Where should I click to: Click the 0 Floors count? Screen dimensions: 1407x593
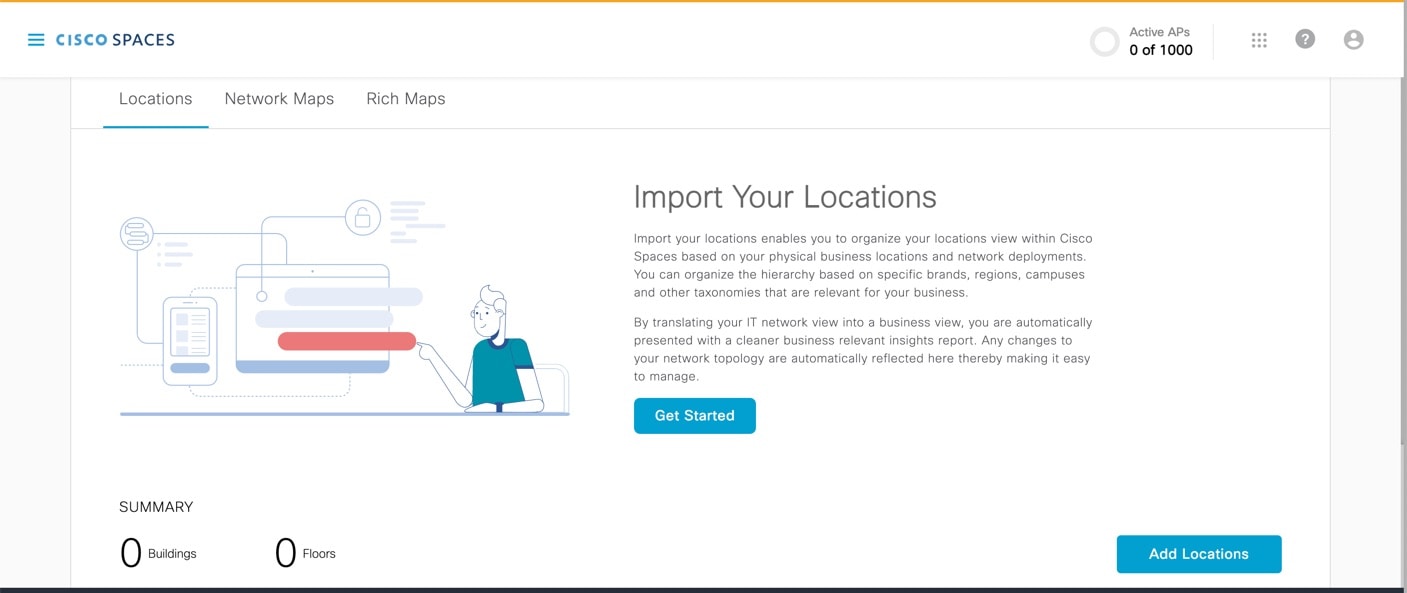(305, 553)
